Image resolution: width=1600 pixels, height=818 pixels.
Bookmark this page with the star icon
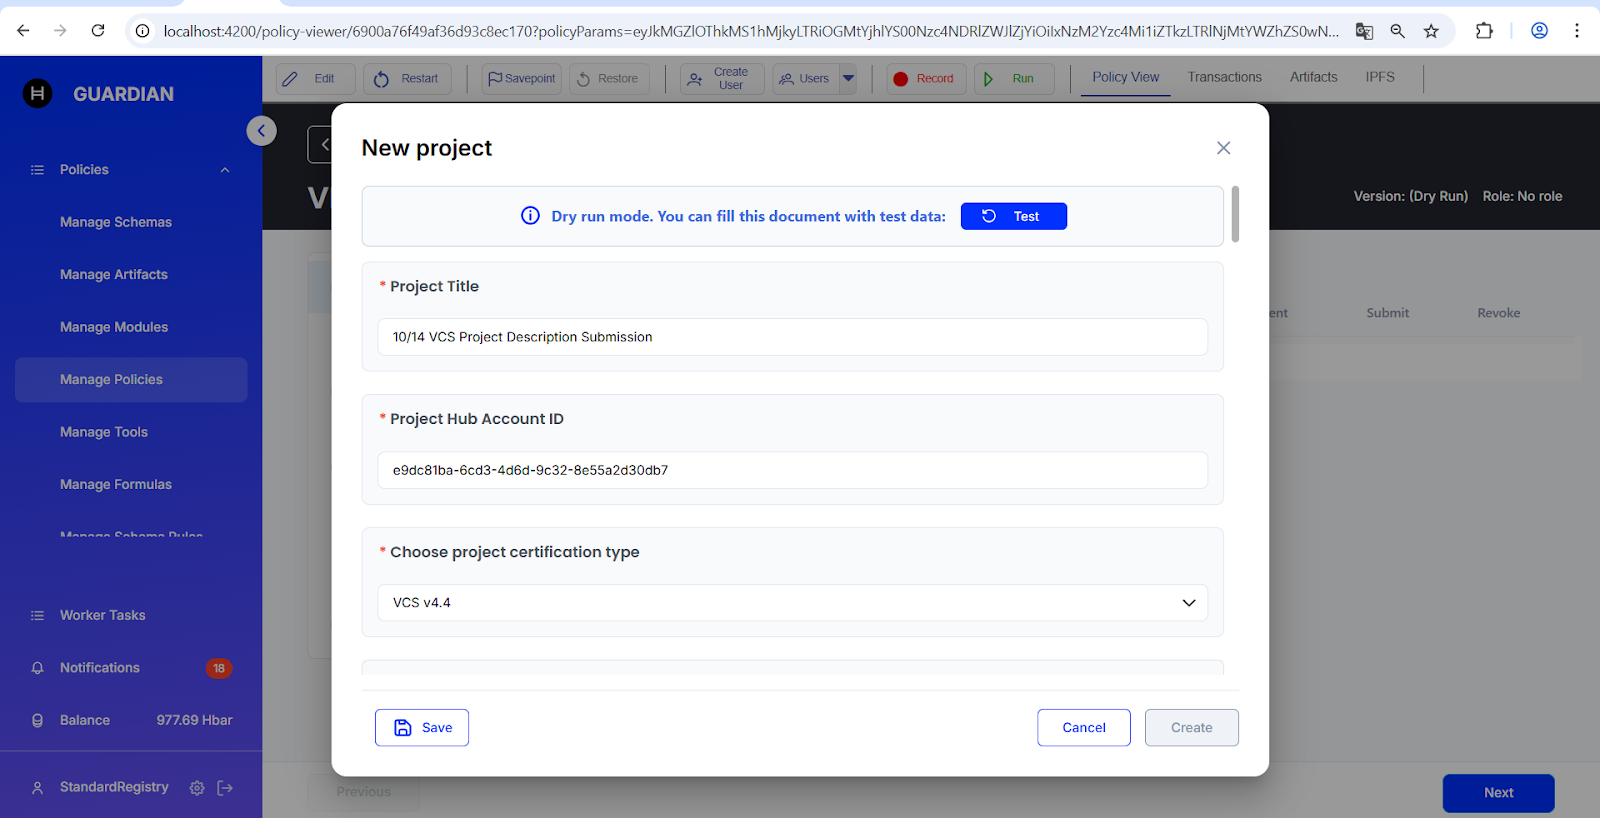point(1431,31)
